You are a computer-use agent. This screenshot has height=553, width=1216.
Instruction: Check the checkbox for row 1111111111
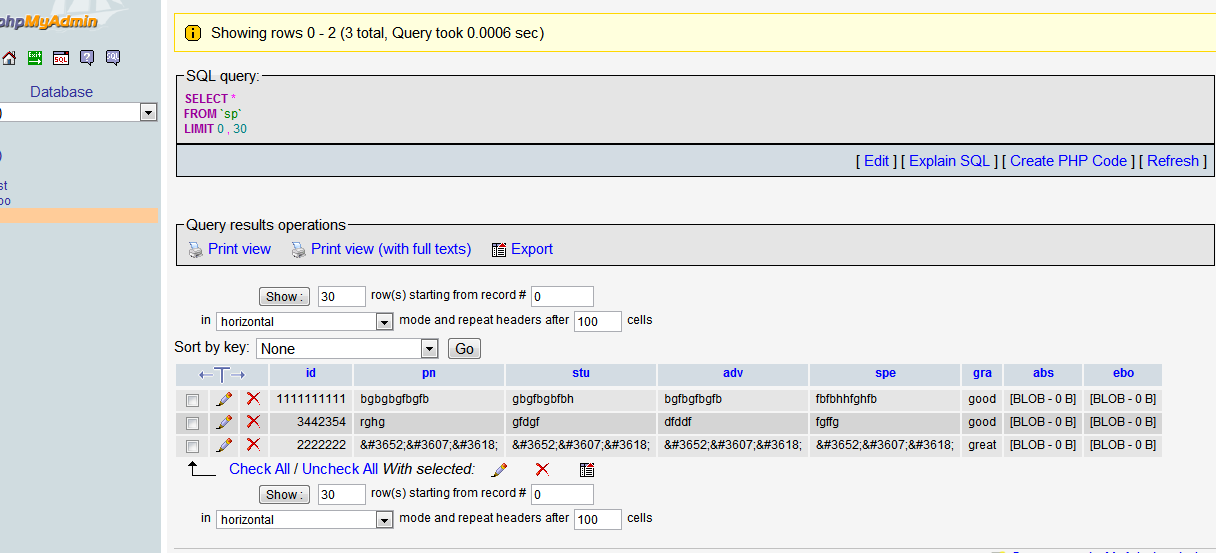point(192,399)
